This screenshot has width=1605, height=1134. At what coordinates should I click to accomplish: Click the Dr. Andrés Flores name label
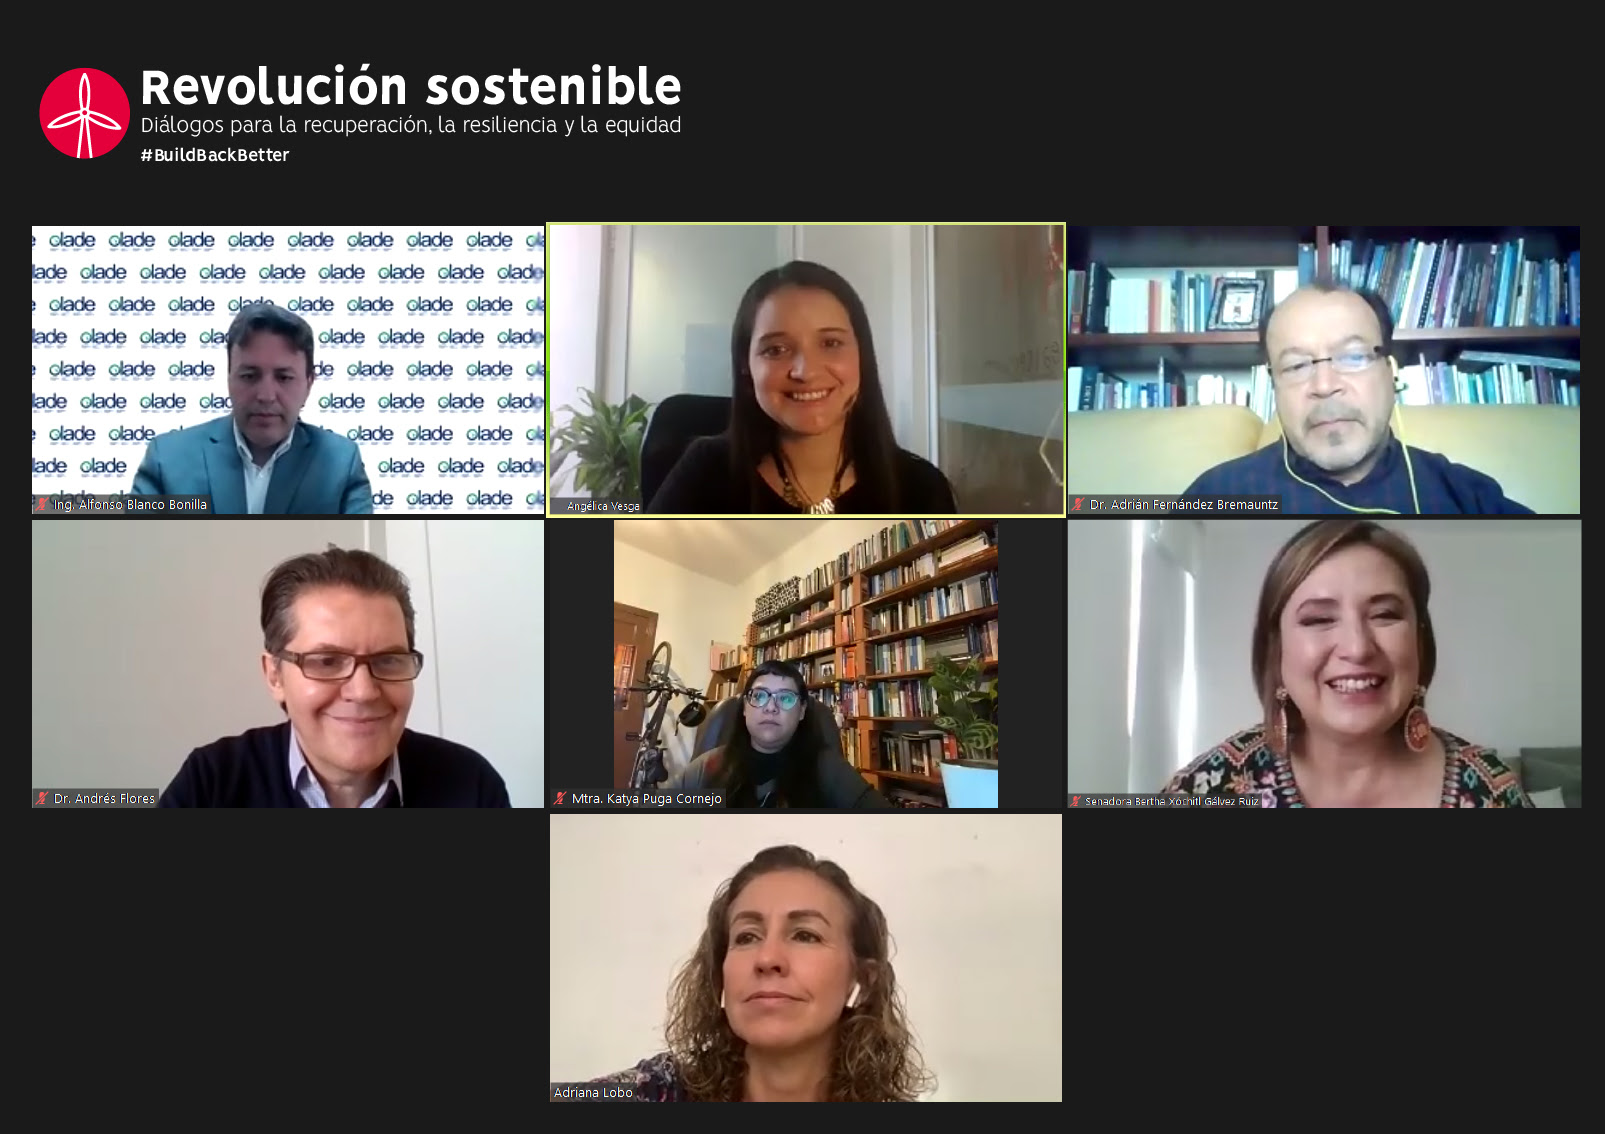point(104,798)
